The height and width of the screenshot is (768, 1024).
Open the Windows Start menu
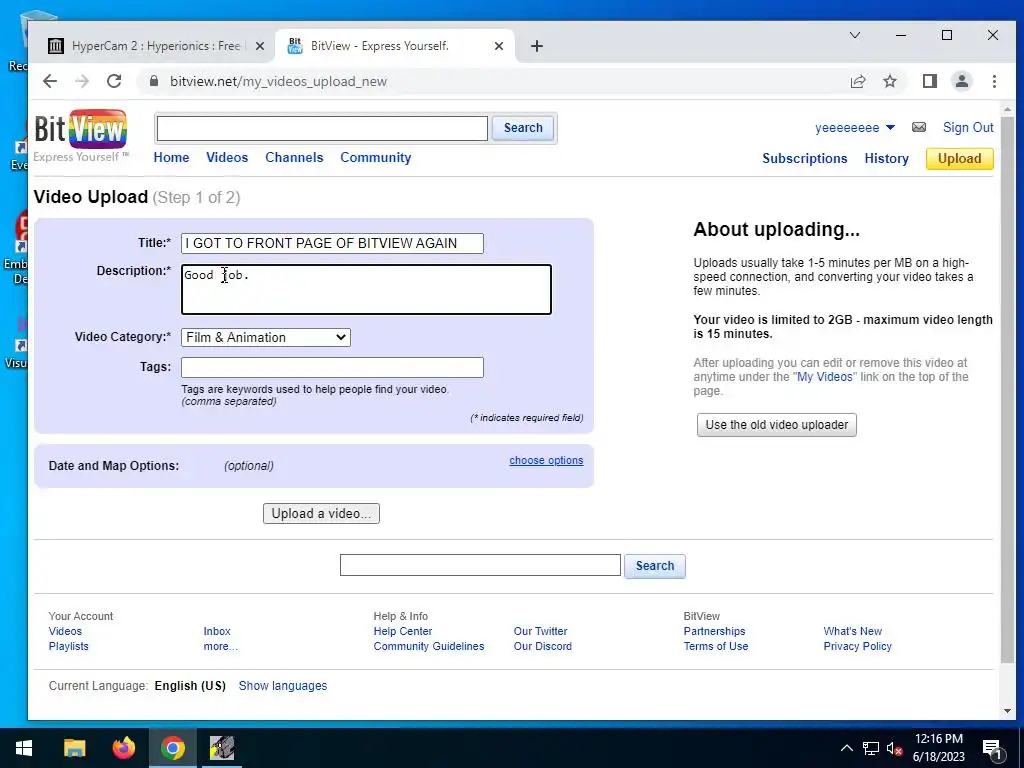point(24,748)
